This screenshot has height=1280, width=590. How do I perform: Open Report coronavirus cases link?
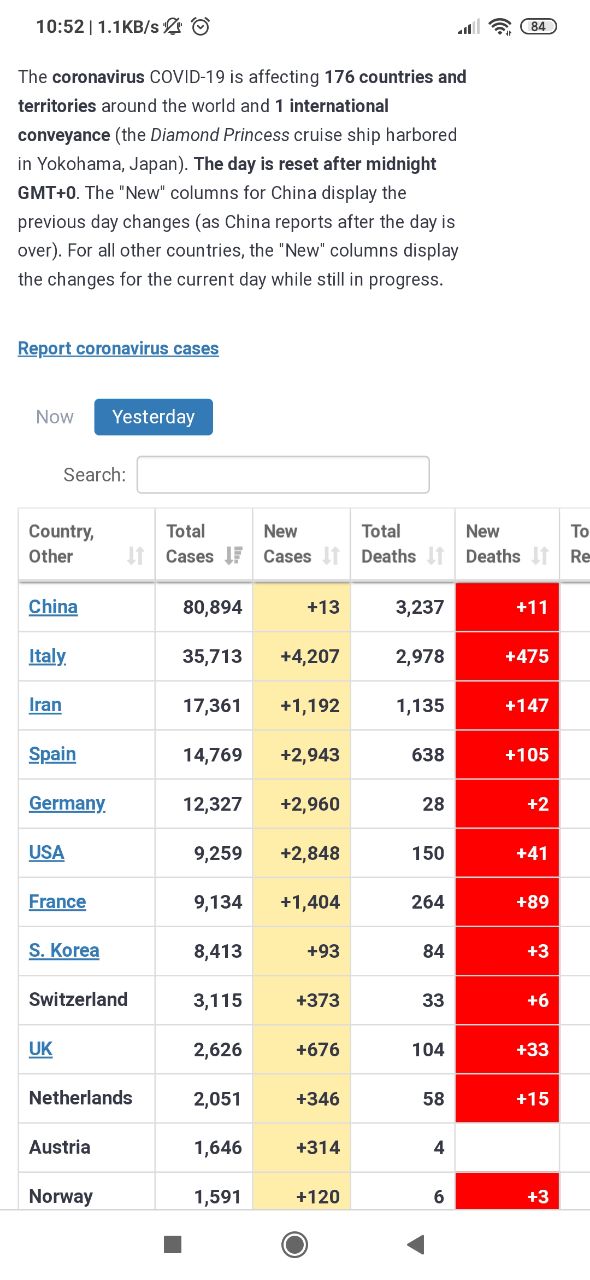click(x=118, y=348)
